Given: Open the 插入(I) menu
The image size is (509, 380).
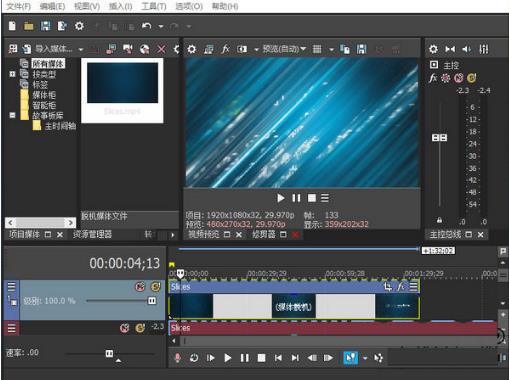Looking at the screenshot, I should point(120,6).
